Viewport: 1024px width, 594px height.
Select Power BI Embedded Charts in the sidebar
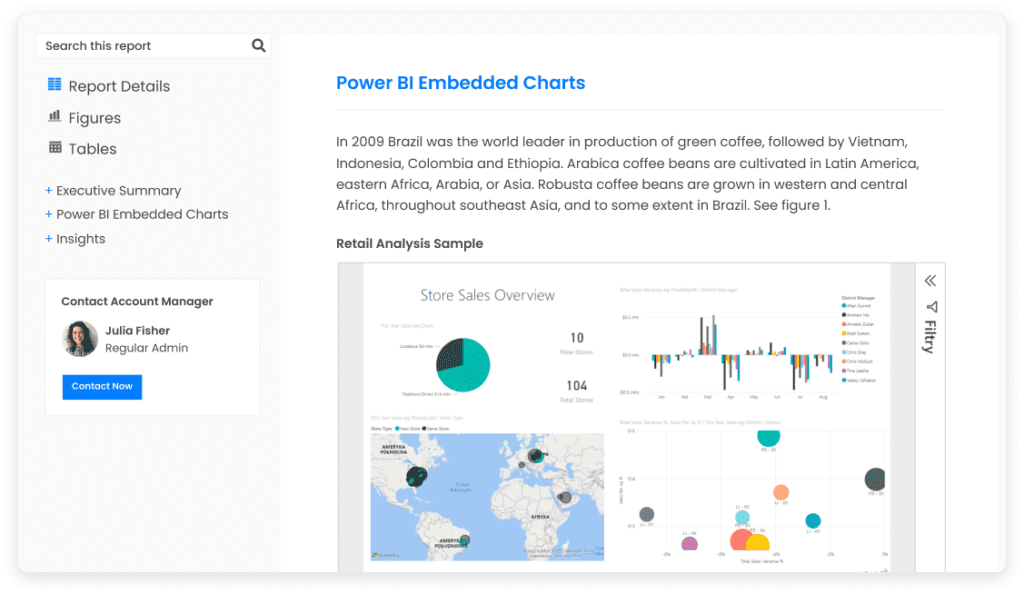coord(137,214)
